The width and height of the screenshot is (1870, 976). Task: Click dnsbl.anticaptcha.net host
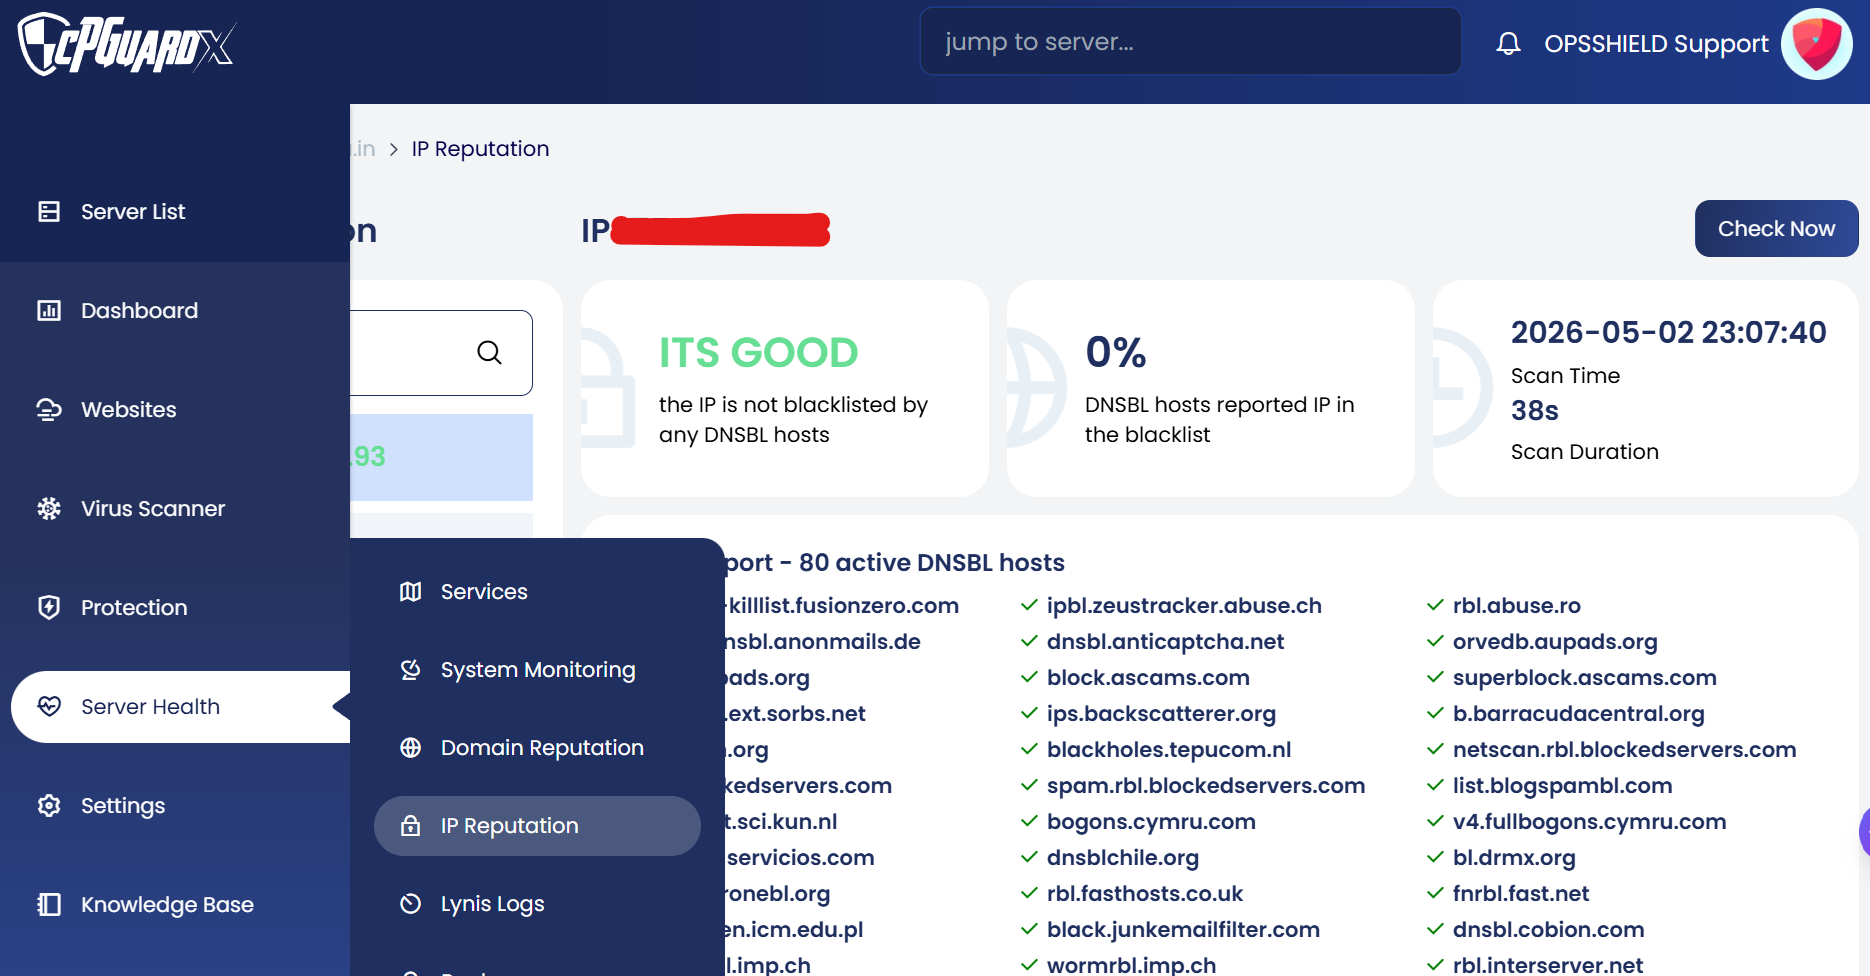1165,641
